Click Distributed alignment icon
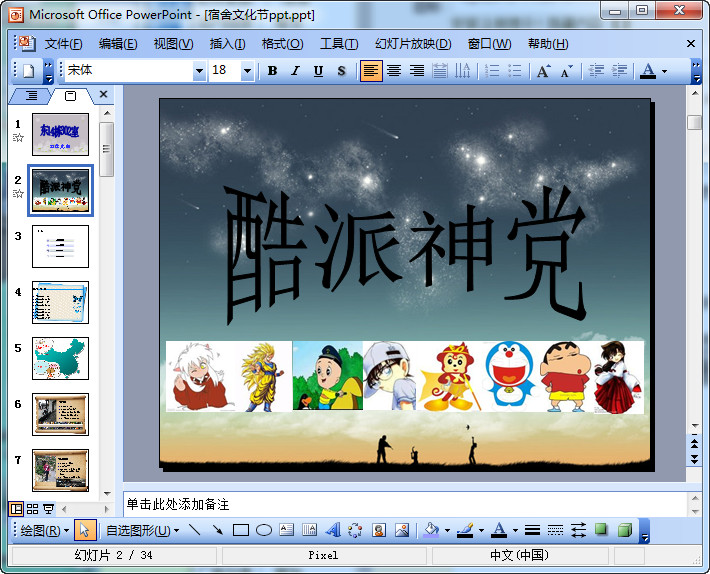 coord(440,71)
